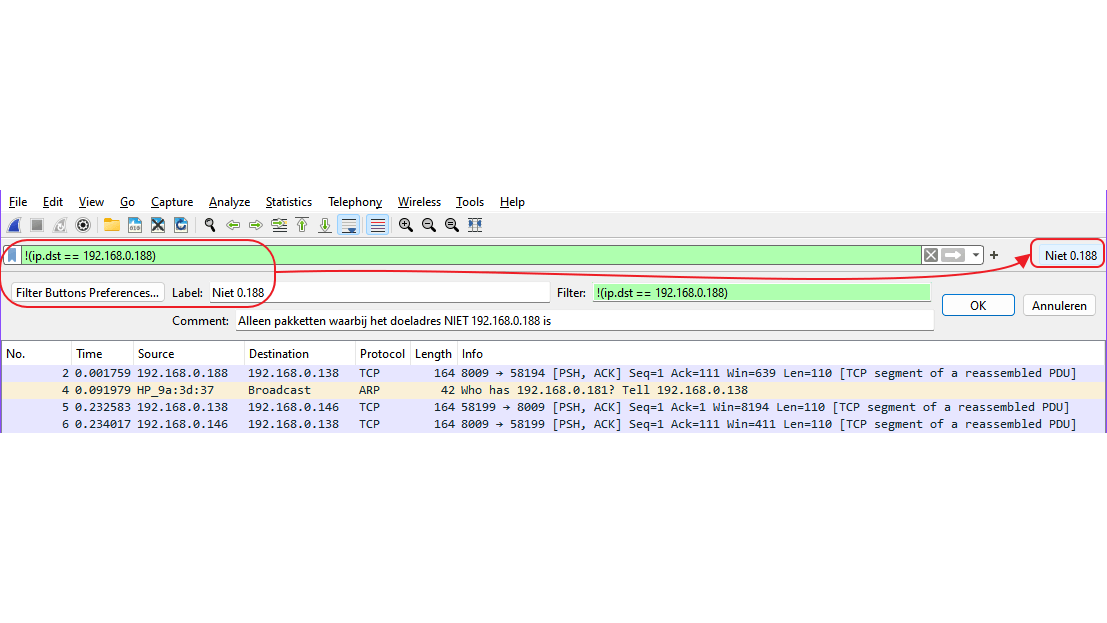Screen dimensions: 1107x623
Task: Zoom out on the packet text
Action: click(429, 225)
